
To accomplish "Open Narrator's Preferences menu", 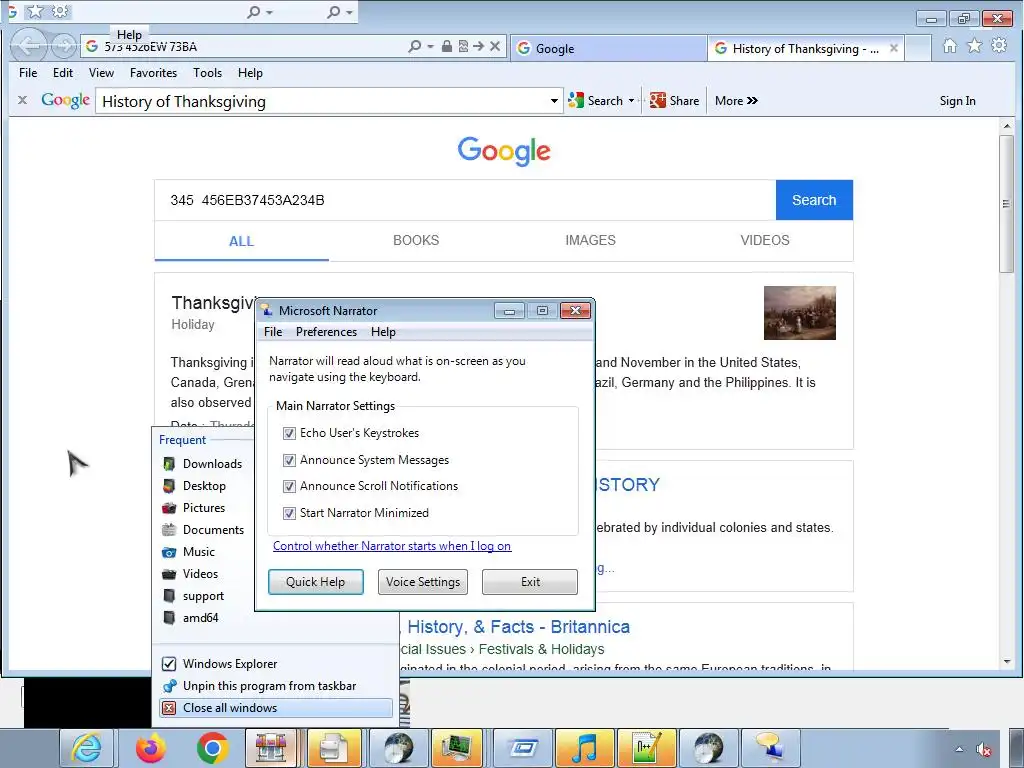I will coord(326,332).
